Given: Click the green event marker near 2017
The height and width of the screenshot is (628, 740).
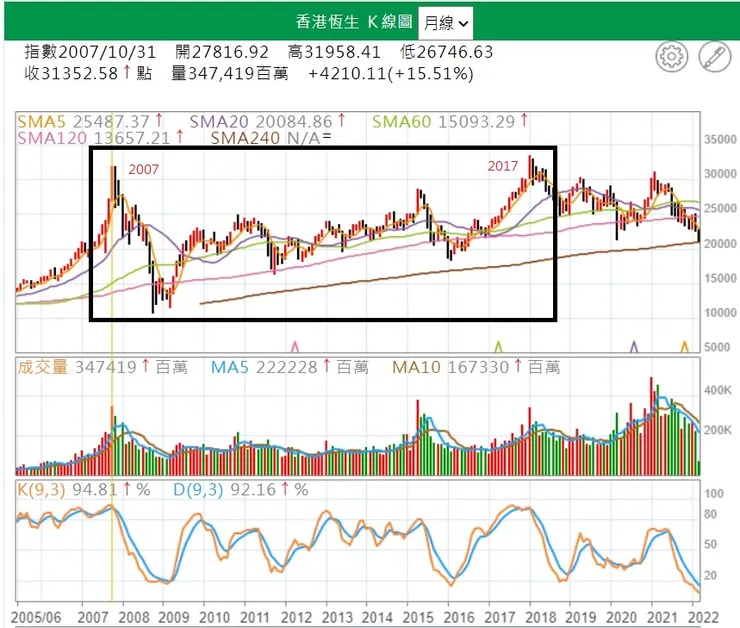Looking at the screenshot, I should pos(498,347).
